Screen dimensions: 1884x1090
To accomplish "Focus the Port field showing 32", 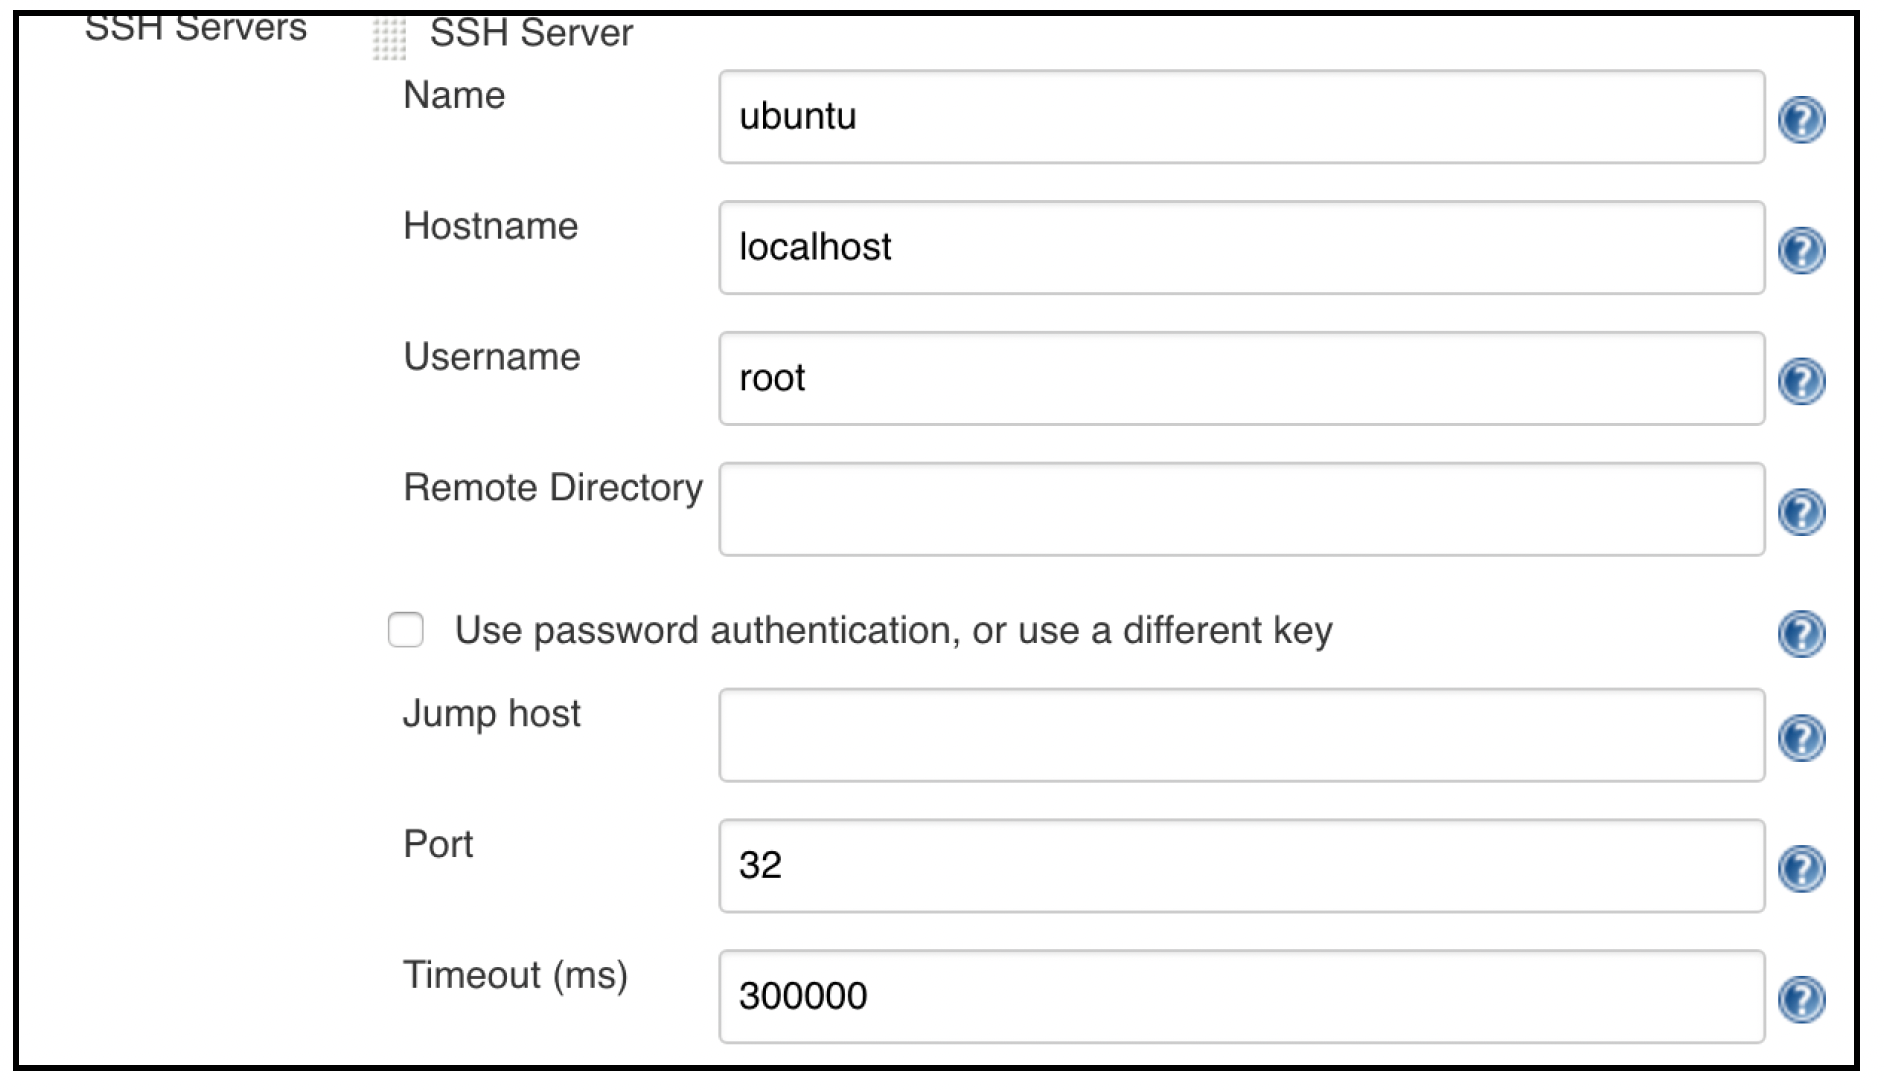I will point(1241,865).
